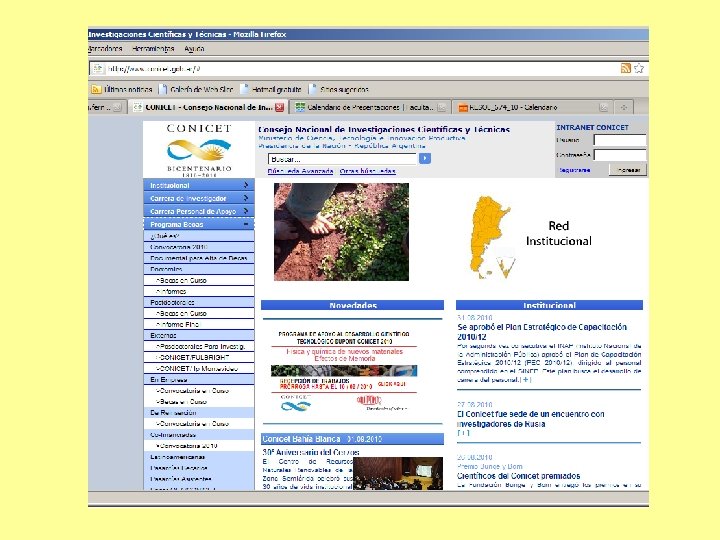Click the site icon beside the URL
The height and width of the screenshot is (540, 720).
click(x=97, y=69)
